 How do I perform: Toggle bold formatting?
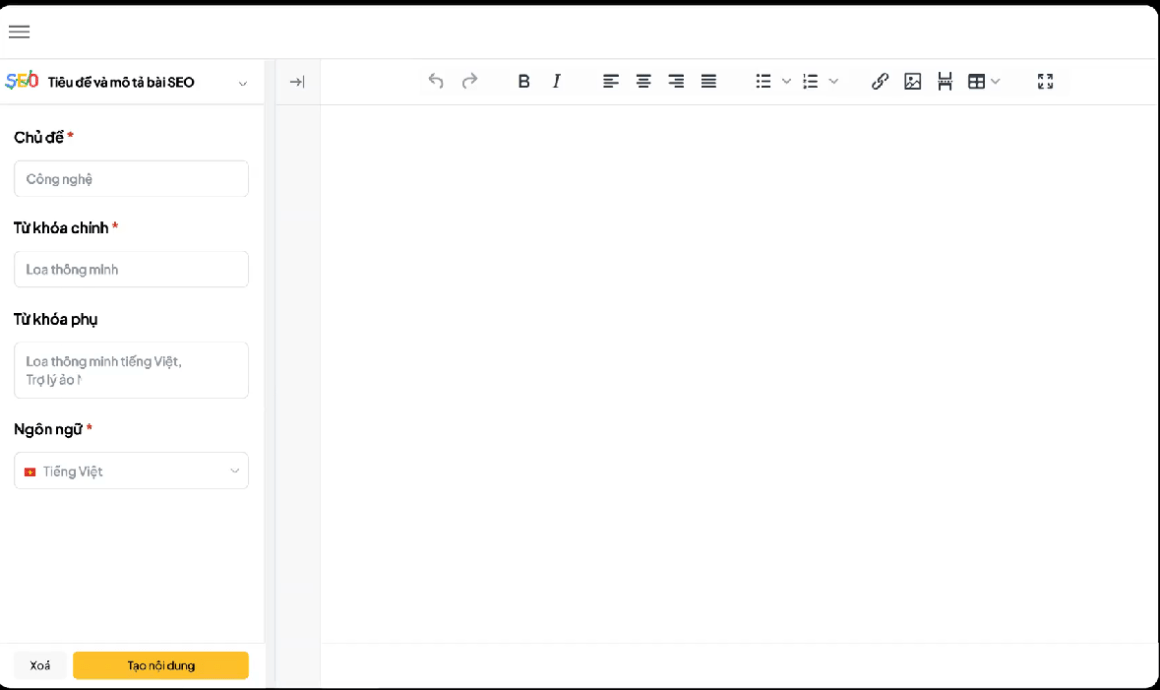(524, 81)
